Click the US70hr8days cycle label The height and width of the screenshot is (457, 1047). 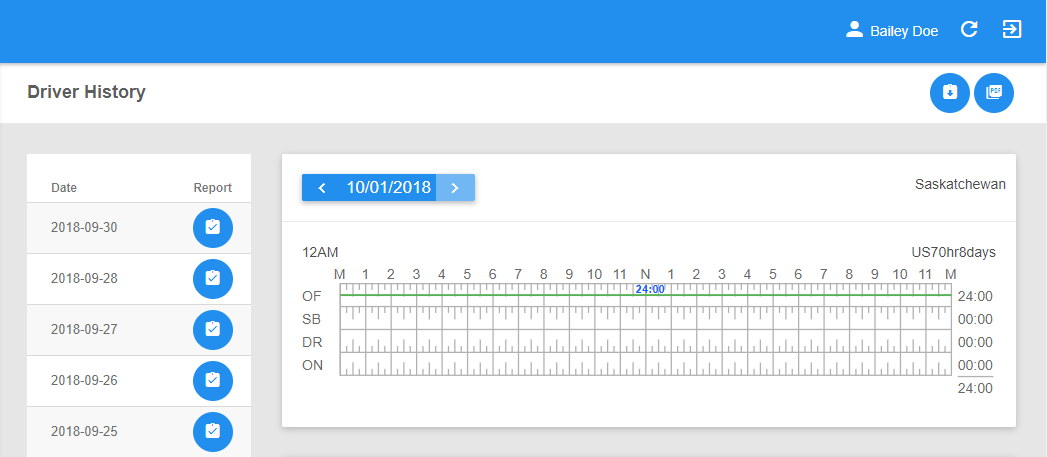pos(954,253)
